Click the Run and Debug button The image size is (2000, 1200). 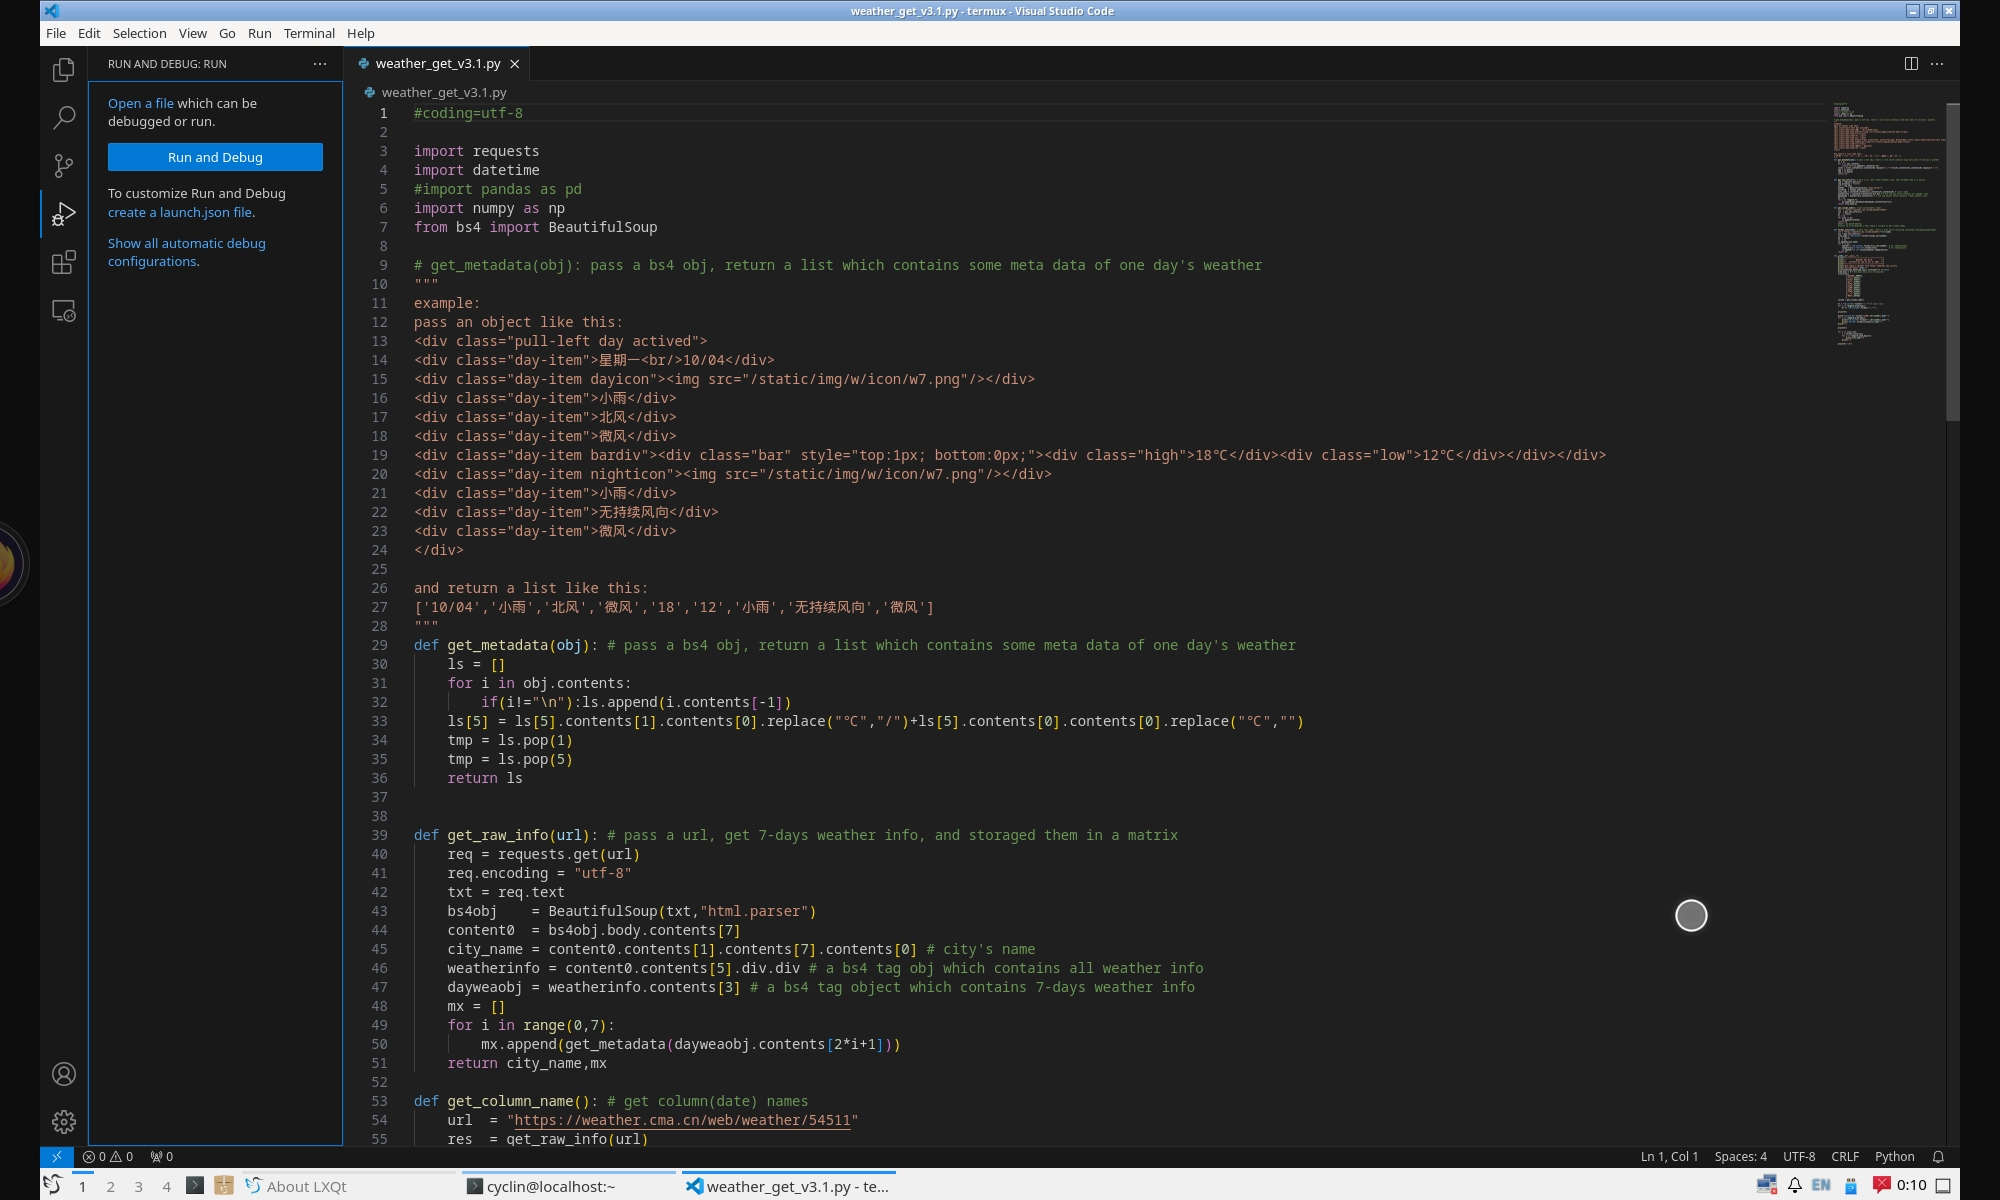click(215, 157)
